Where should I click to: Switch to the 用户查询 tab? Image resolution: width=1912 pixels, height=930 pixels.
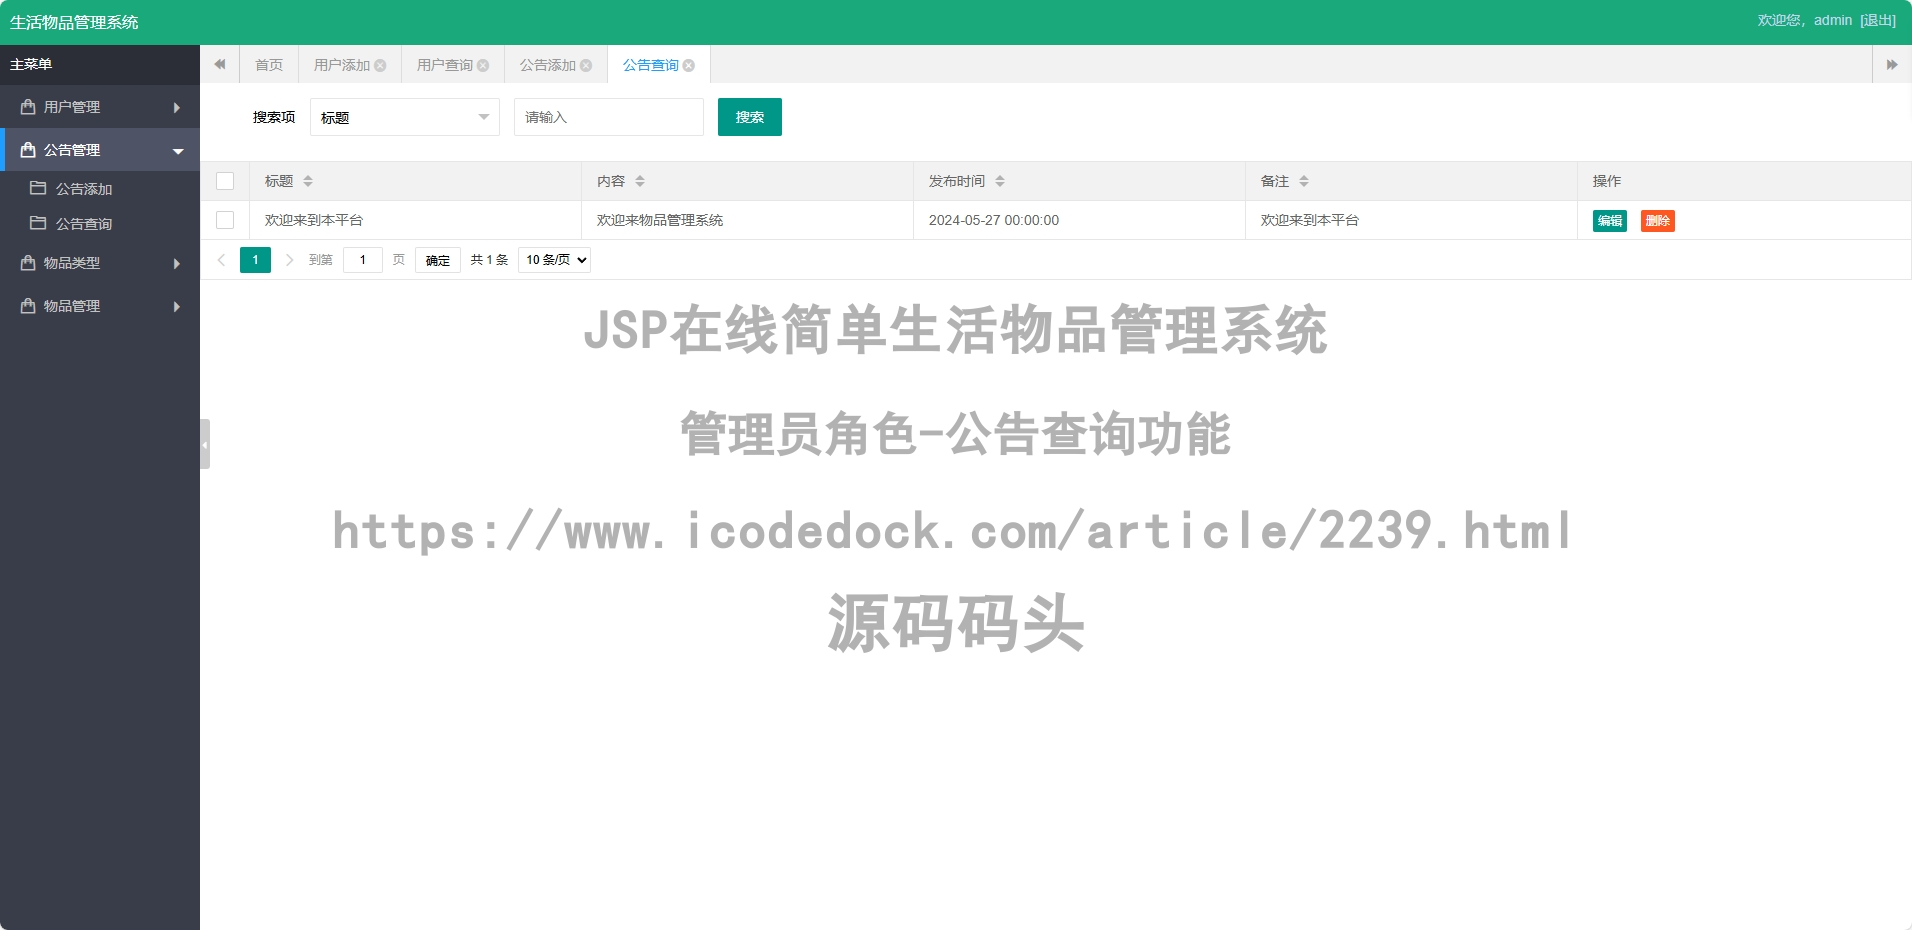pyautogui.click(x=445, y=65)
